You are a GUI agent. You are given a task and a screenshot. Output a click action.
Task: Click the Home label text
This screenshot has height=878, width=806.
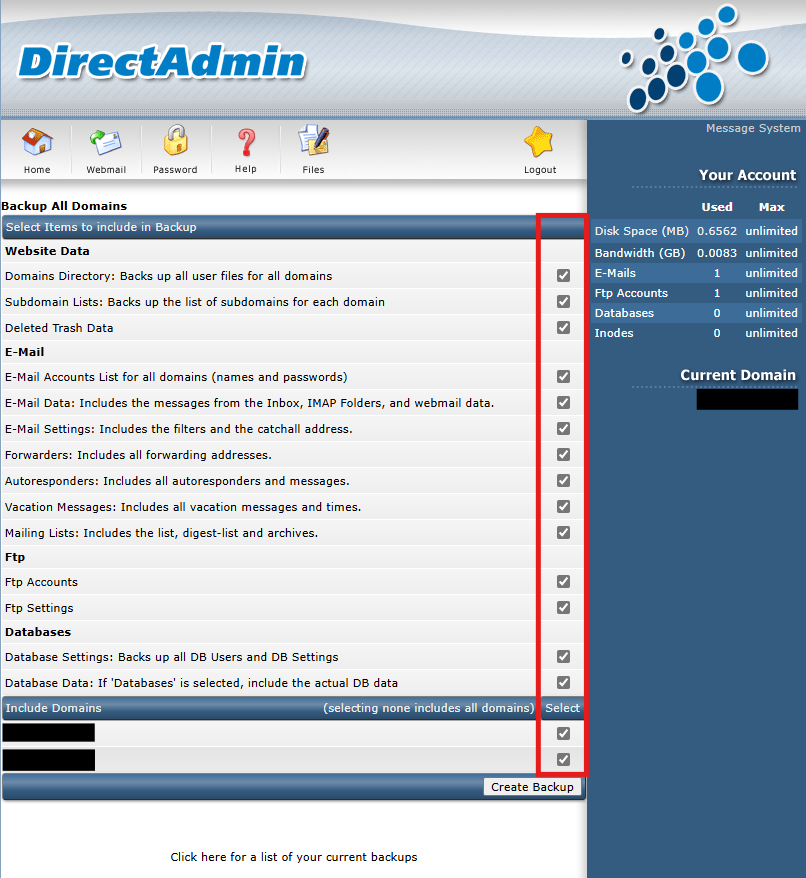(x=37, y=170)
